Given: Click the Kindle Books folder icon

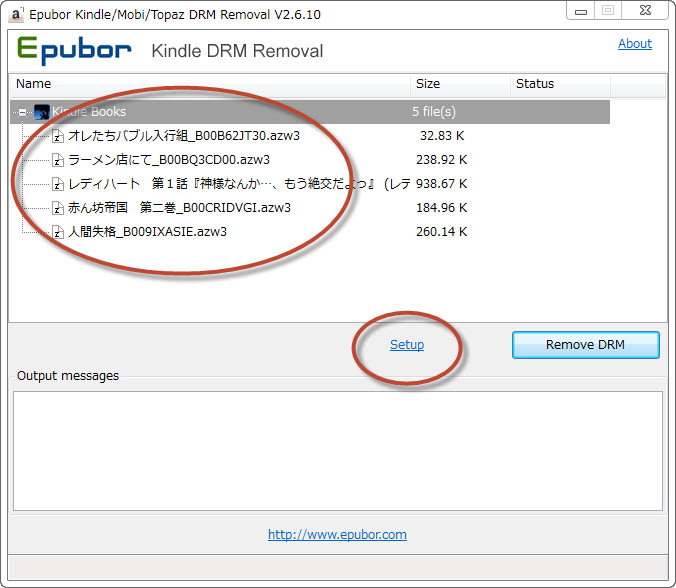Looking at the screenshot, I should click(41, 112).
